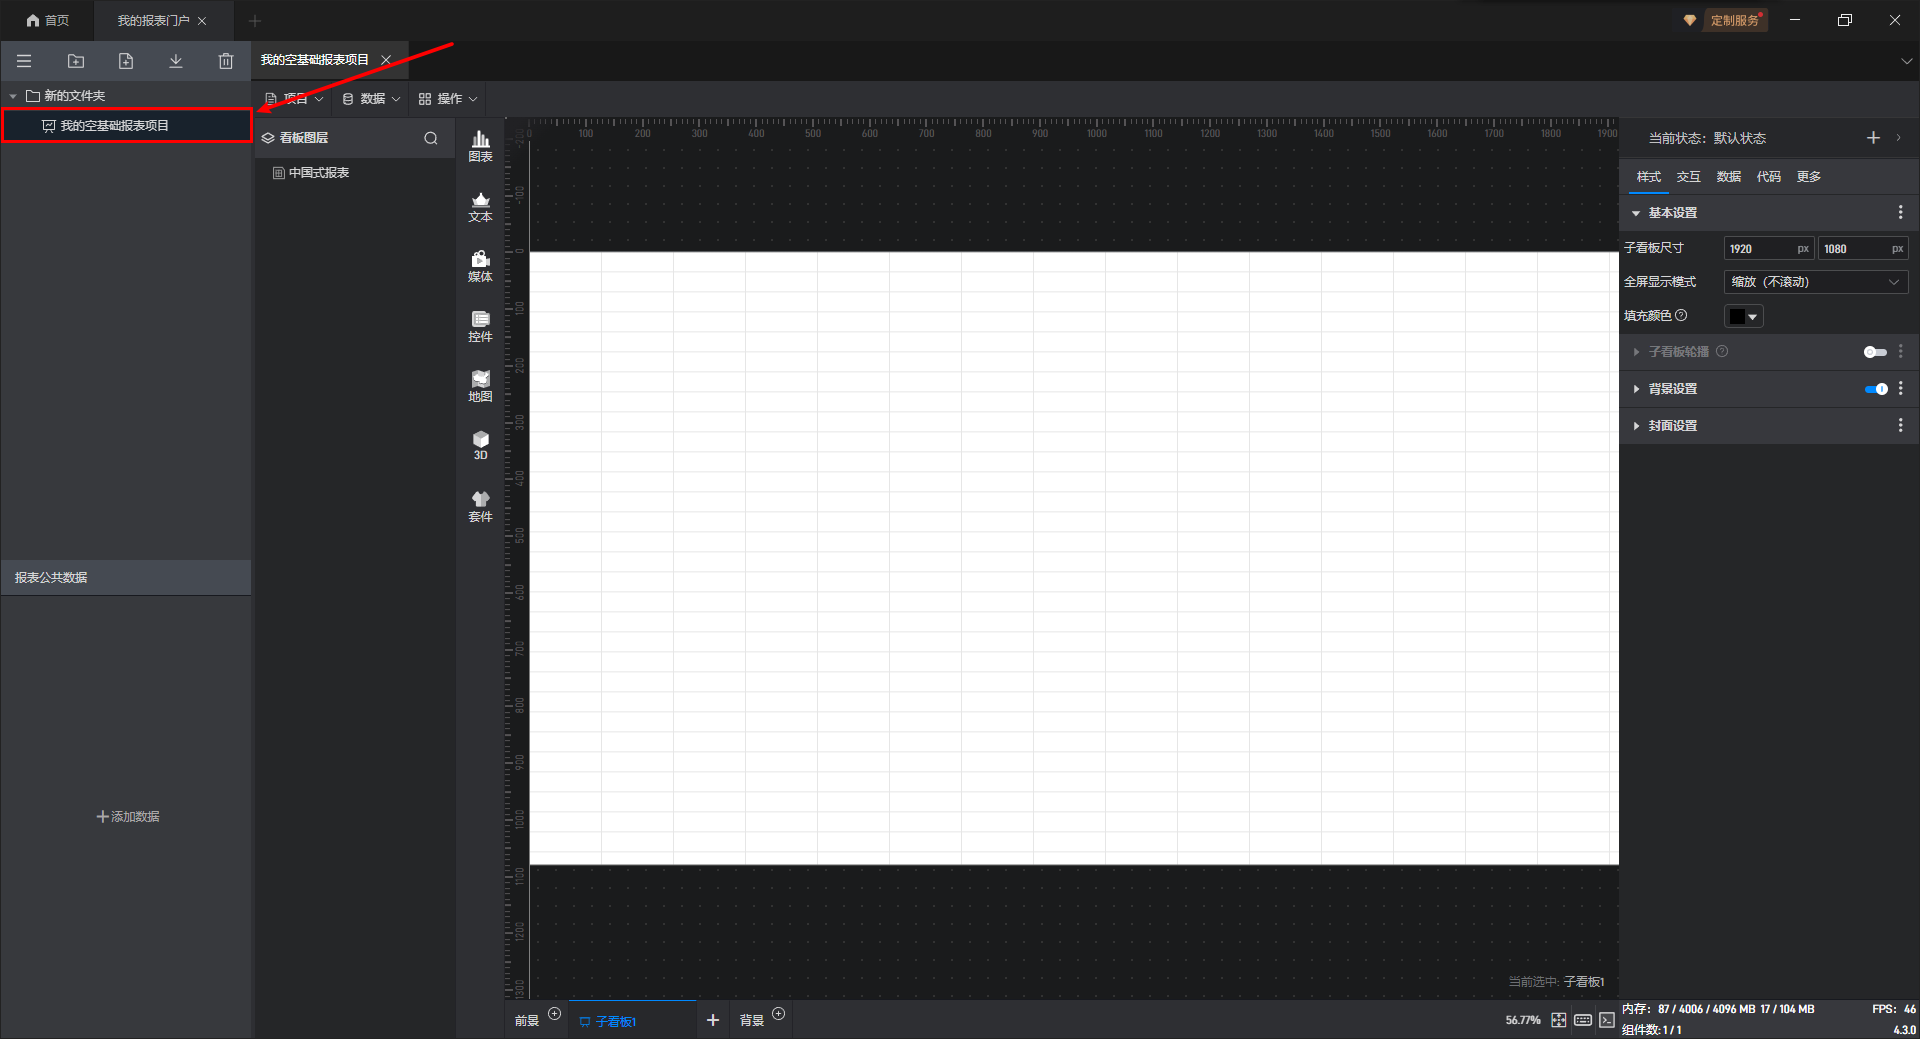Click the 添加数据 button
Image resolution: width=1920 pixels, height=1039 pixels.
pyautogui.click(x=128, y=817)
